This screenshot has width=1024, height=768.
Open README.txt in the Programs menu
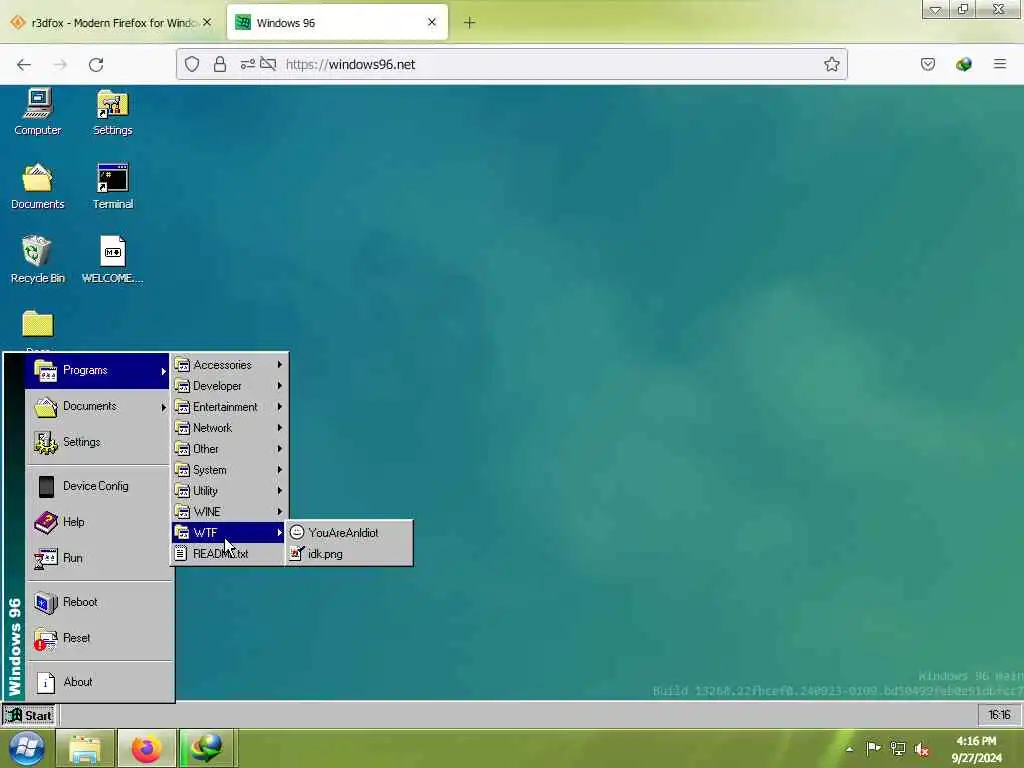tap(229, 553)
